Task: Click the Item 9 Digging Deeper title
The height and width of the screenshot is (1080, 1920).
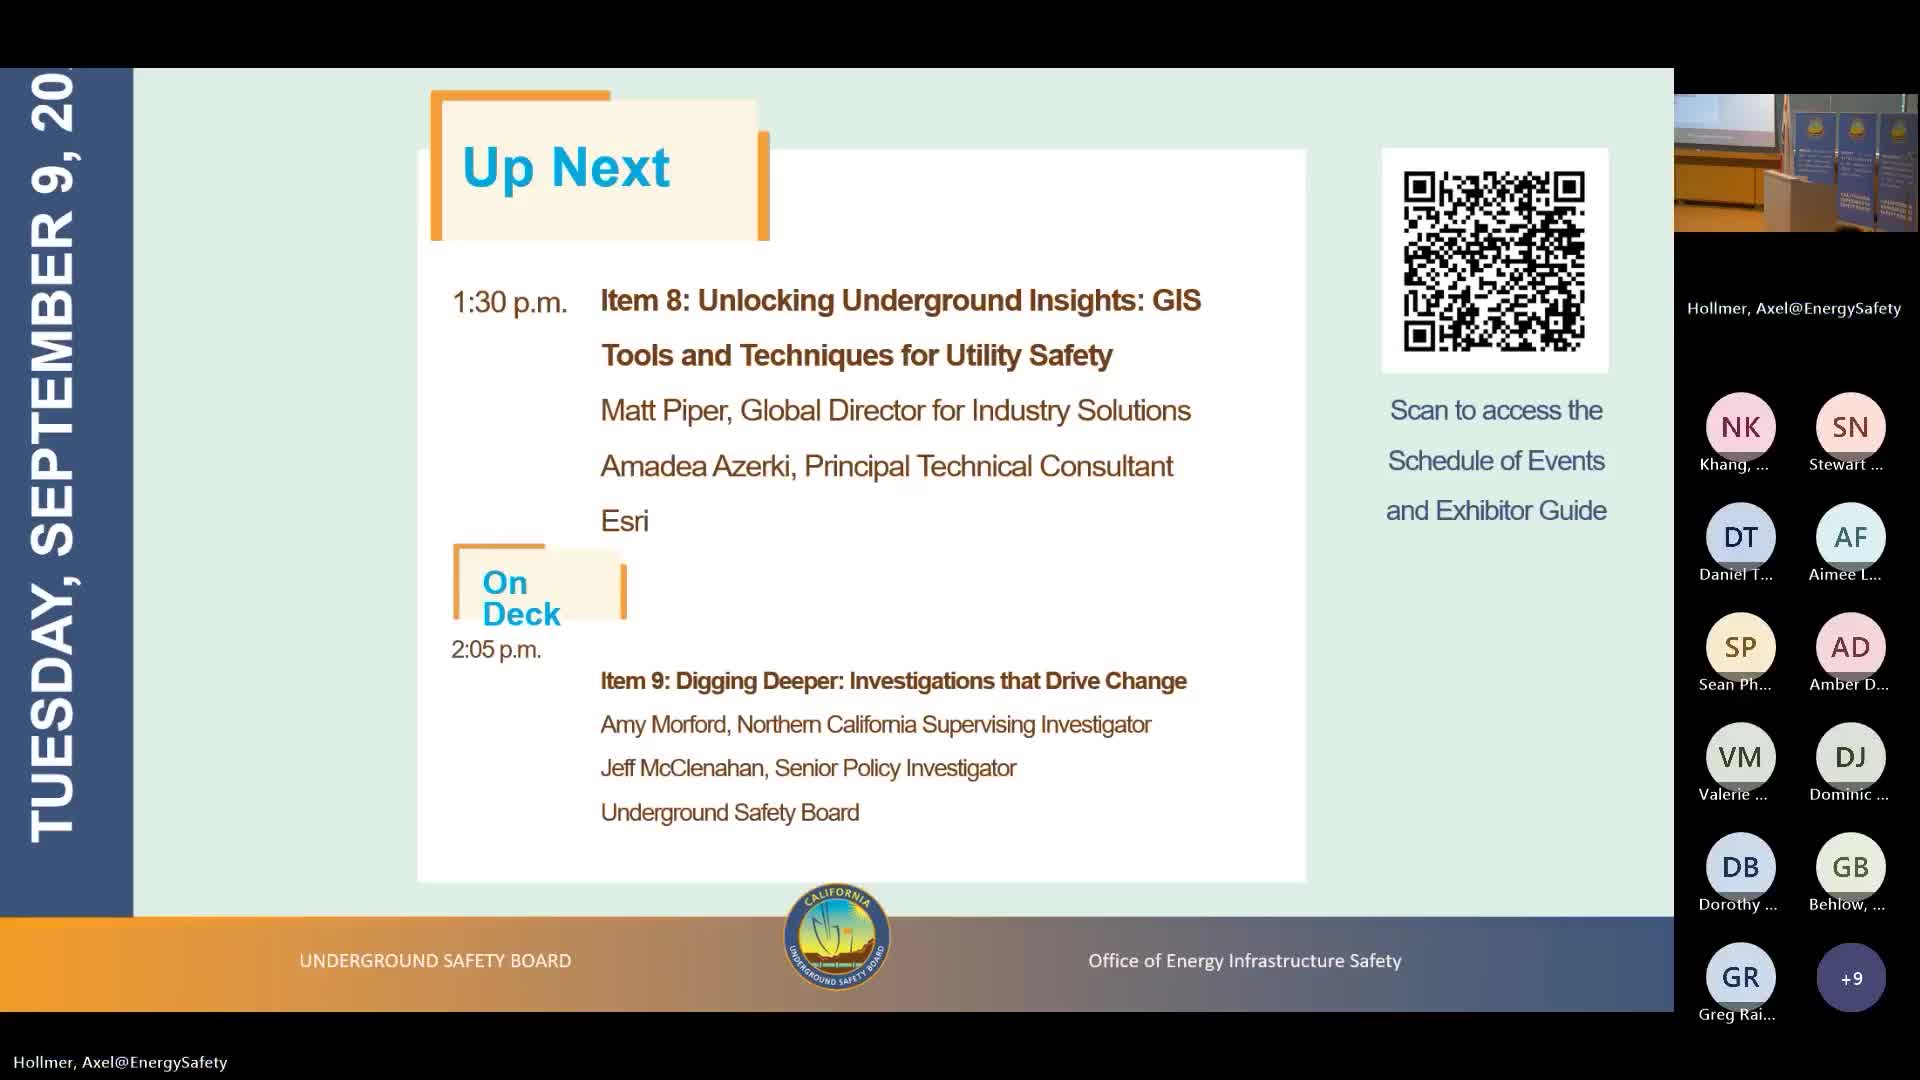Action: point(893,681)
